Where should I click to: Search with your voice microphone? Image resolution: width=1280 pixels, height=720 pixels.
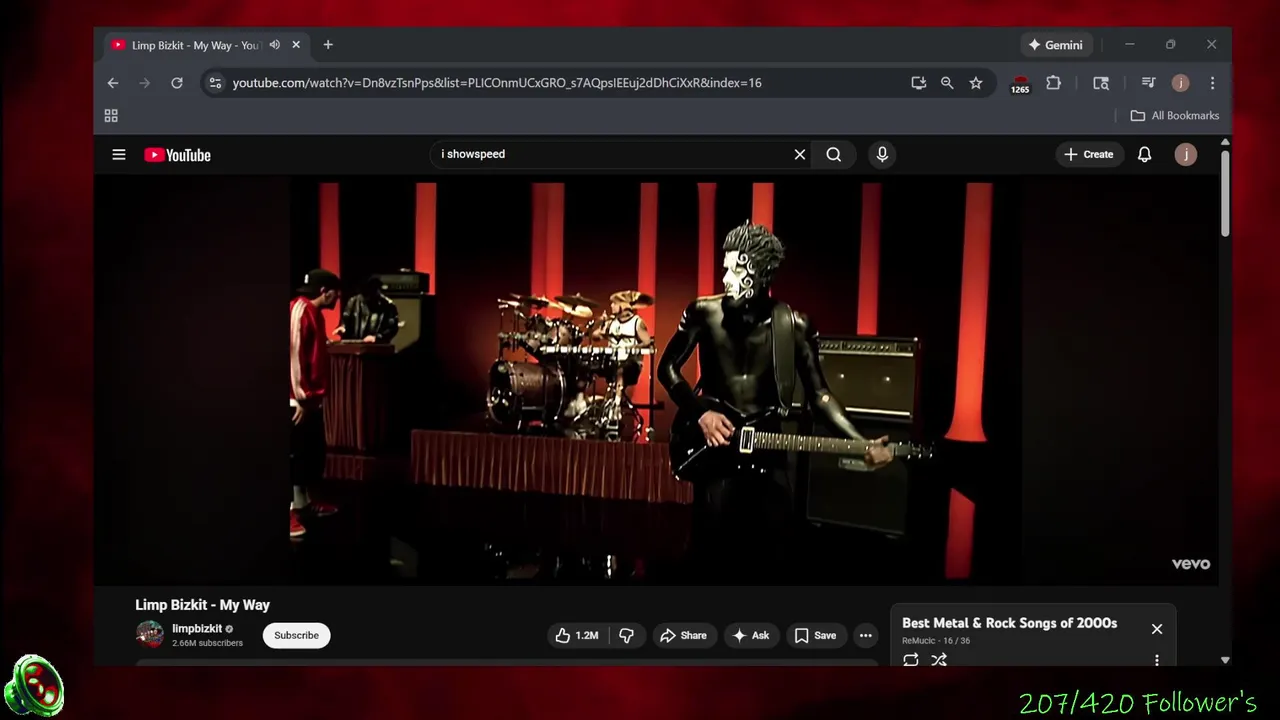[x=882, y=154]
